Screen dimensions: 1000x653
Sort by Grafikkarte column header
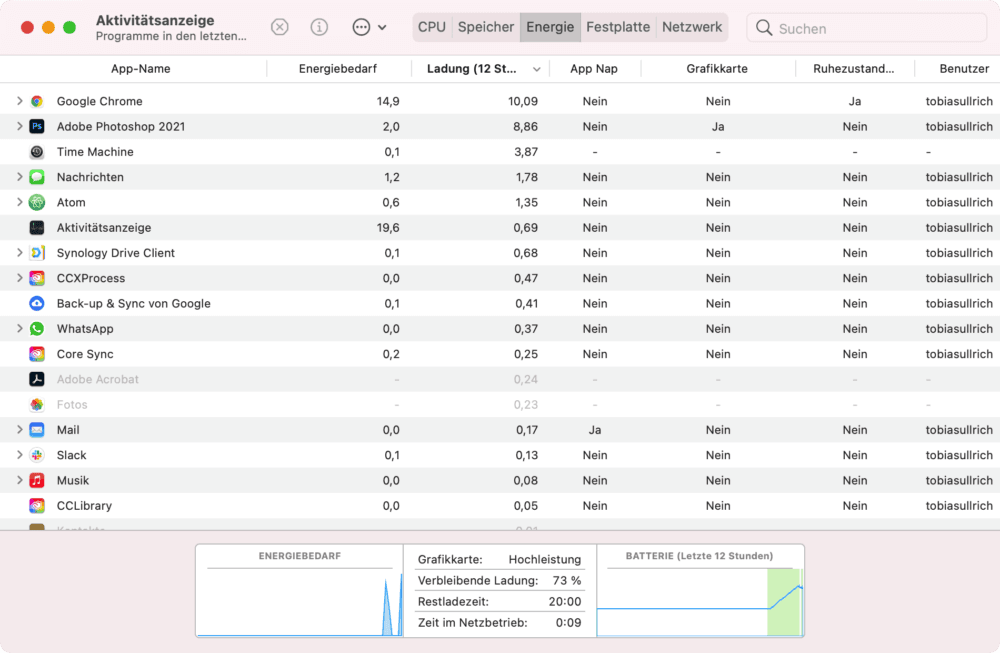[717, 69]
